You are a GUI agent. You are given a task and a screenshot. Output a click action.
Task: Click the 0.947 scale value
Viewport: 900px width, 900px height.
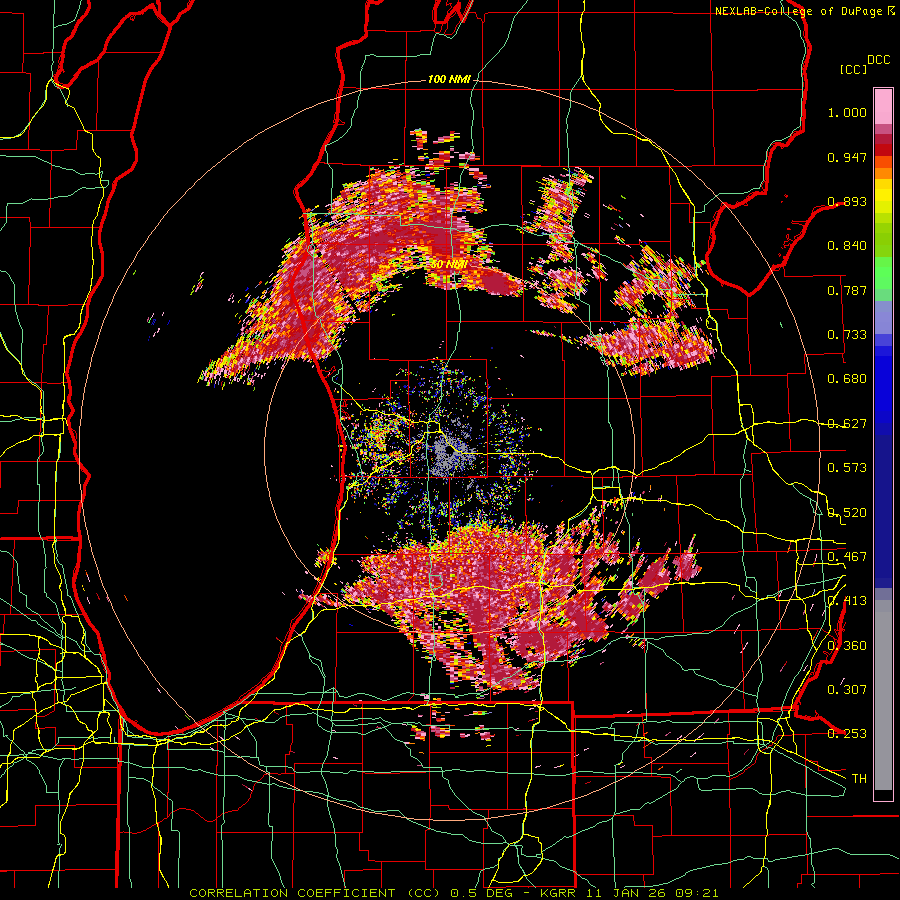point(847,157)
